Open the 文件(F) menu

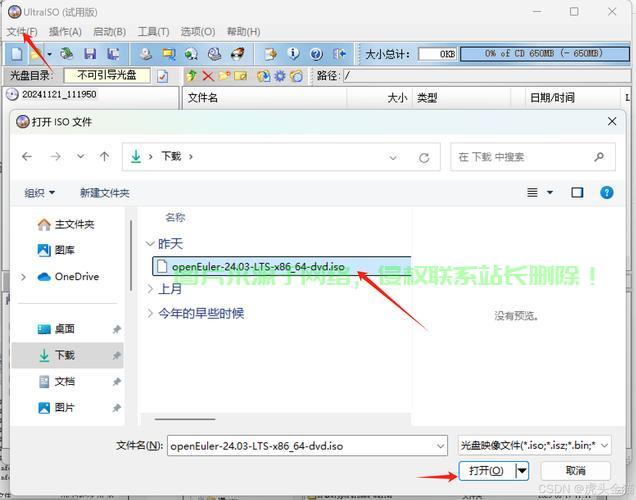pos(22,32)
